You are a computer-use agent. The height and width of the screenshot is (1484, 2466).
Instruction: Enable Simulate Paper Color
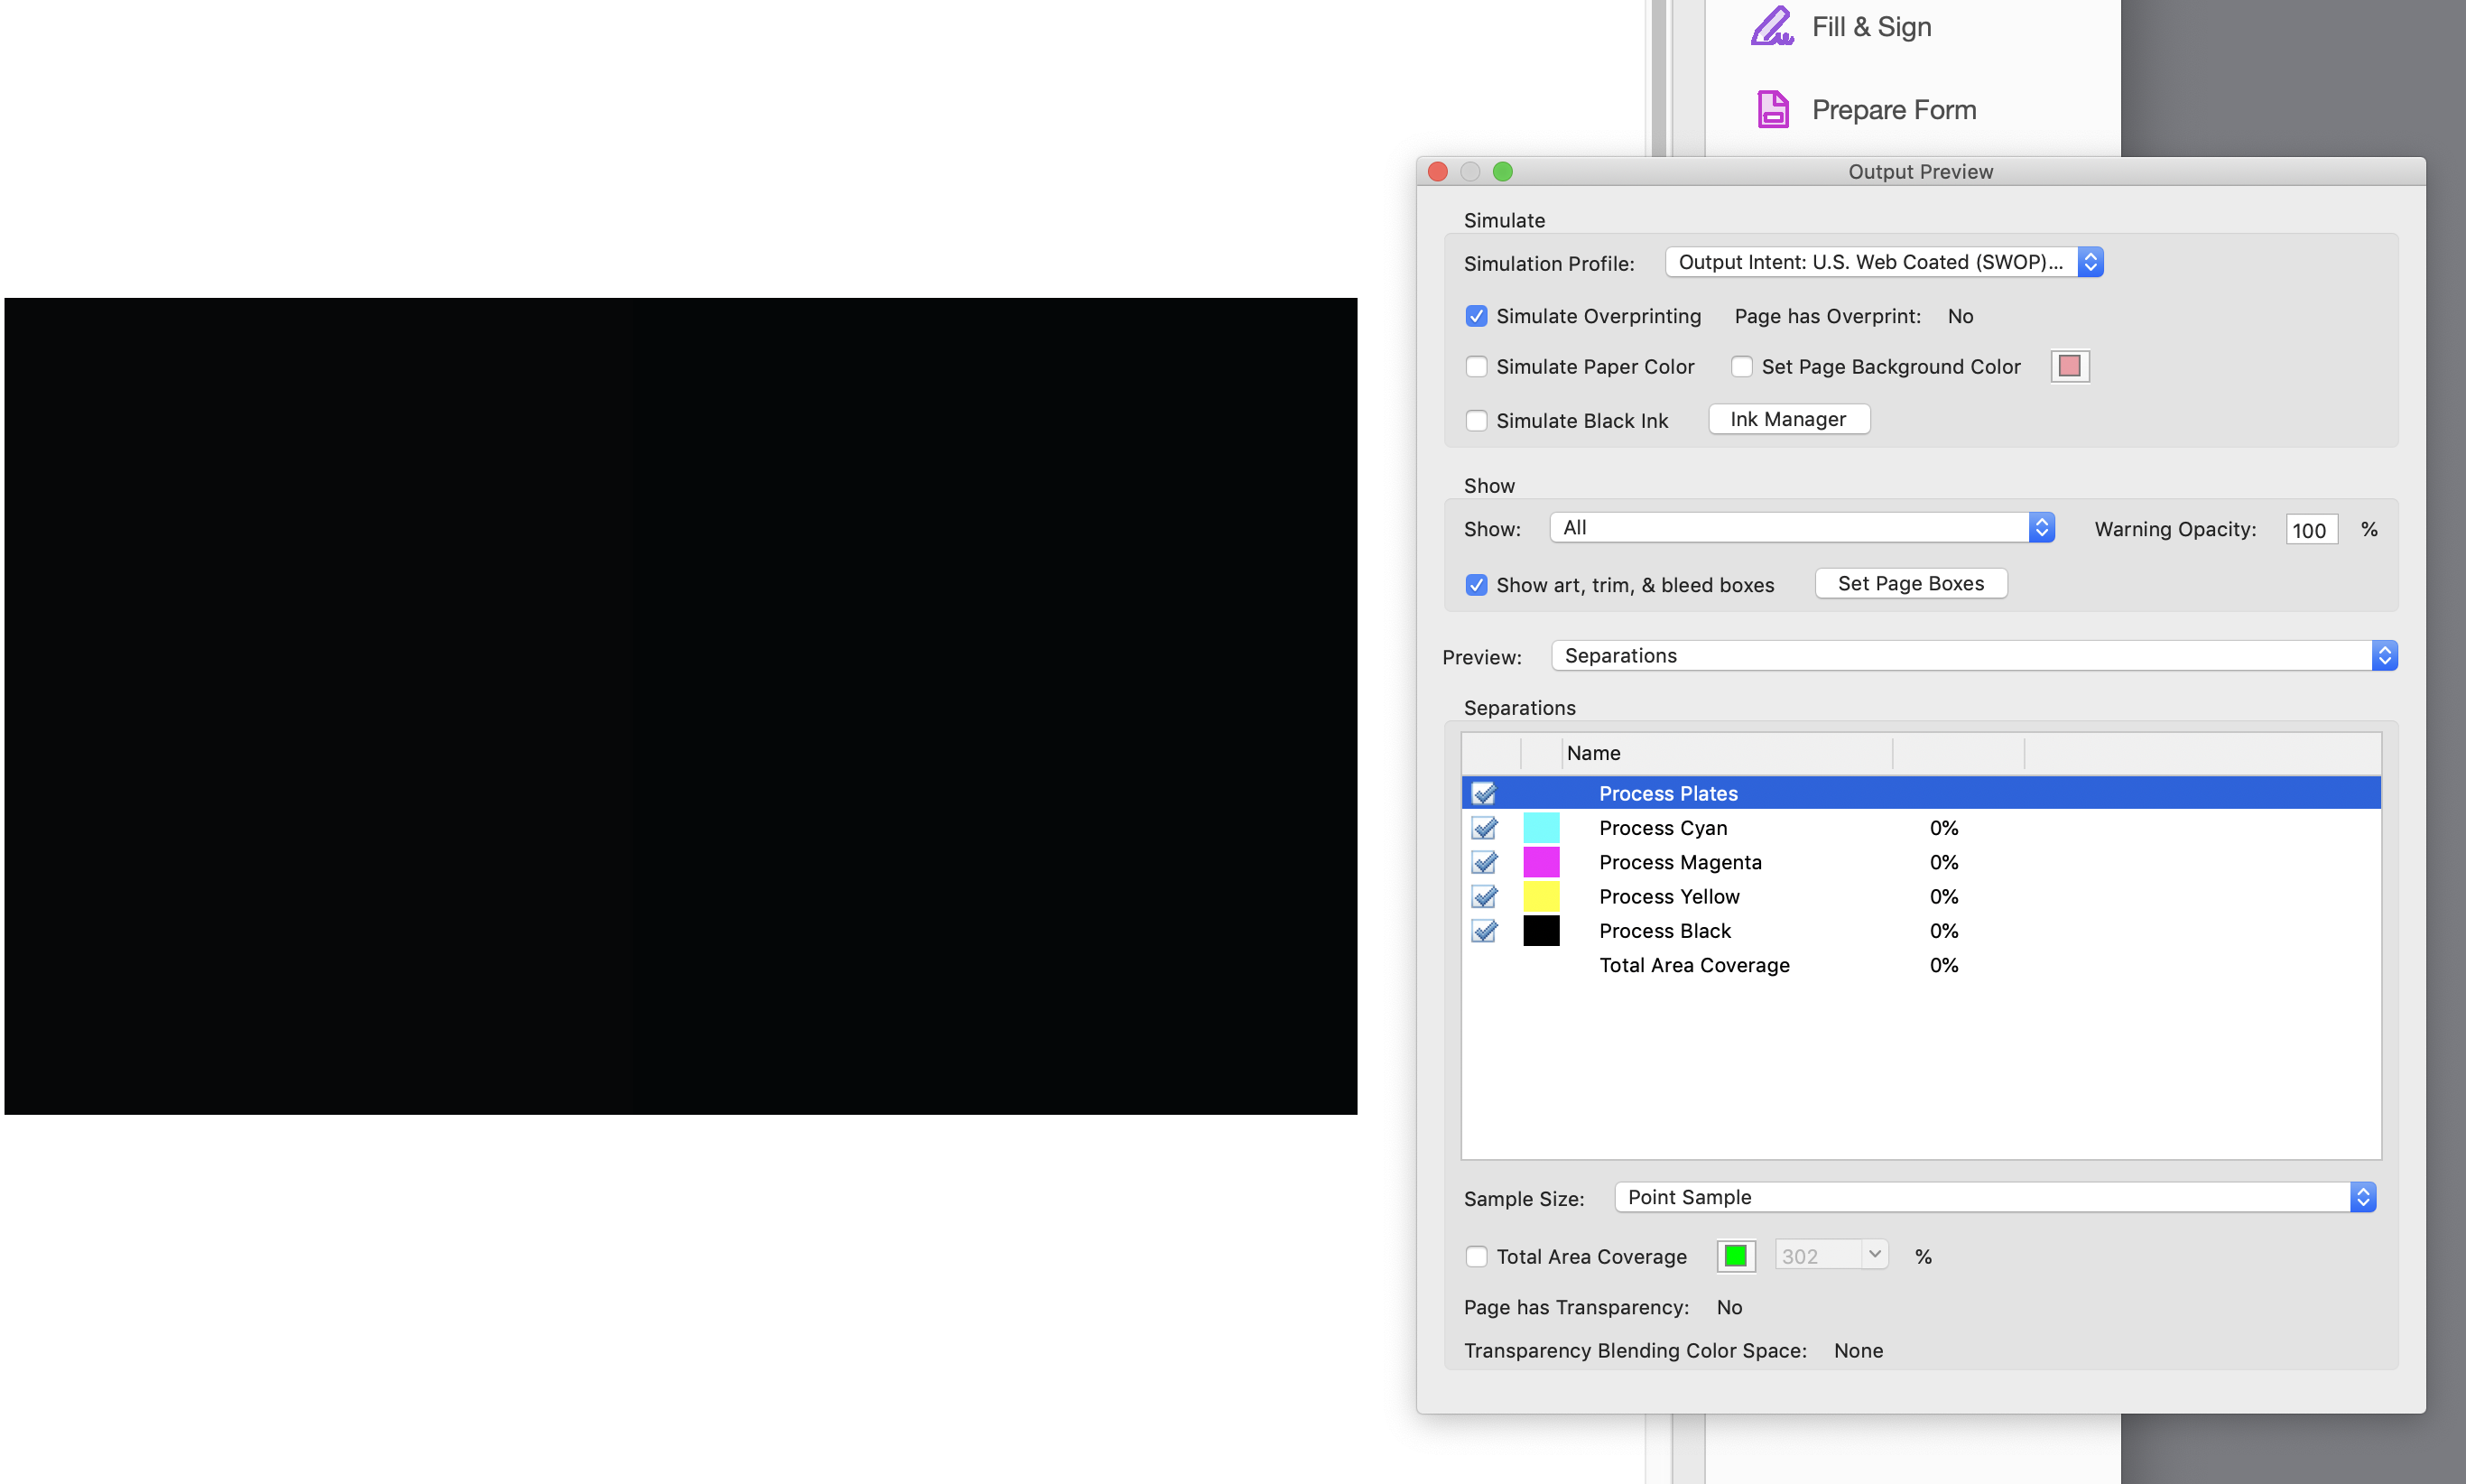coord(1477,366)
